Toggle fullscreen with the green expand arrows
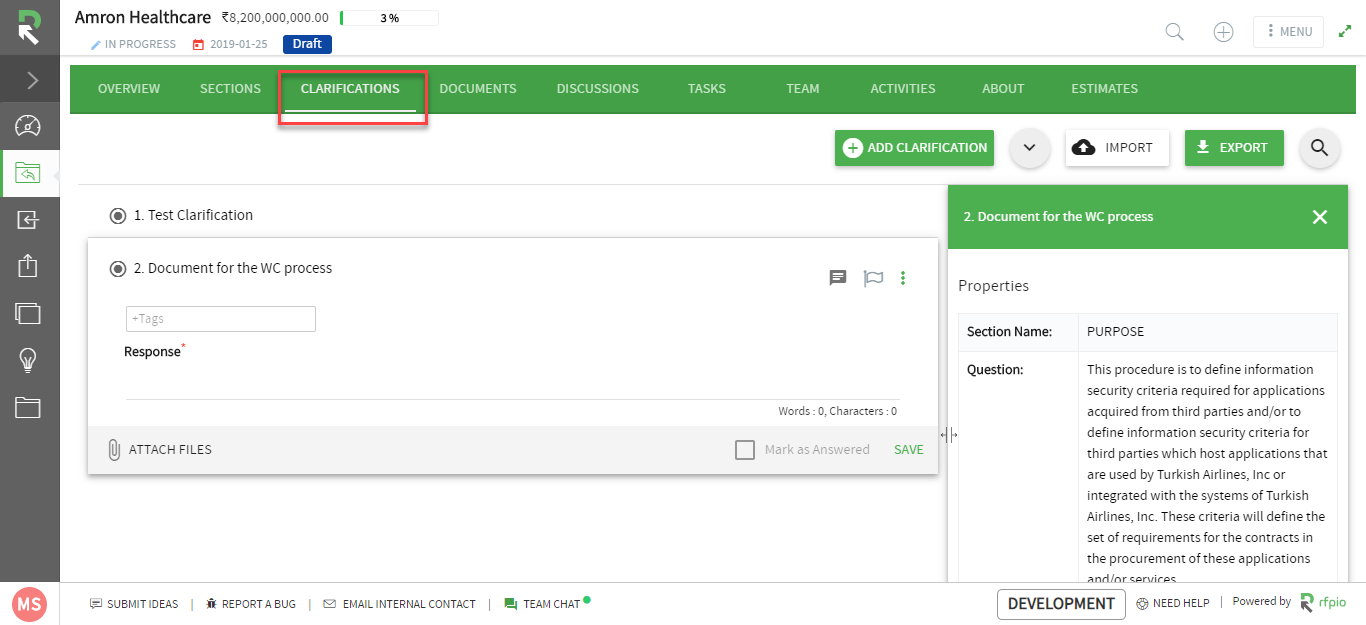This screenshot has height=625, width=1366. [1345, 31]
